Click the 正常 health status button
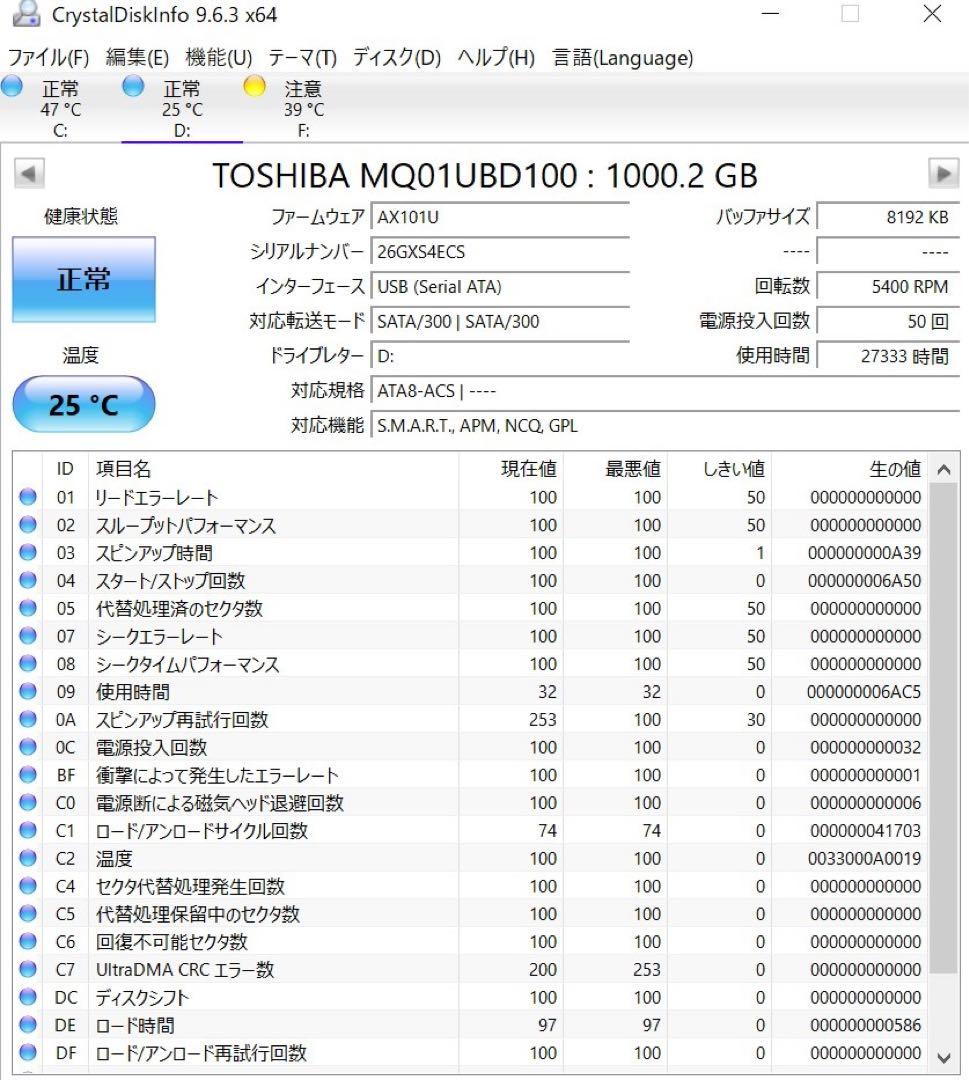 point(84,280)
